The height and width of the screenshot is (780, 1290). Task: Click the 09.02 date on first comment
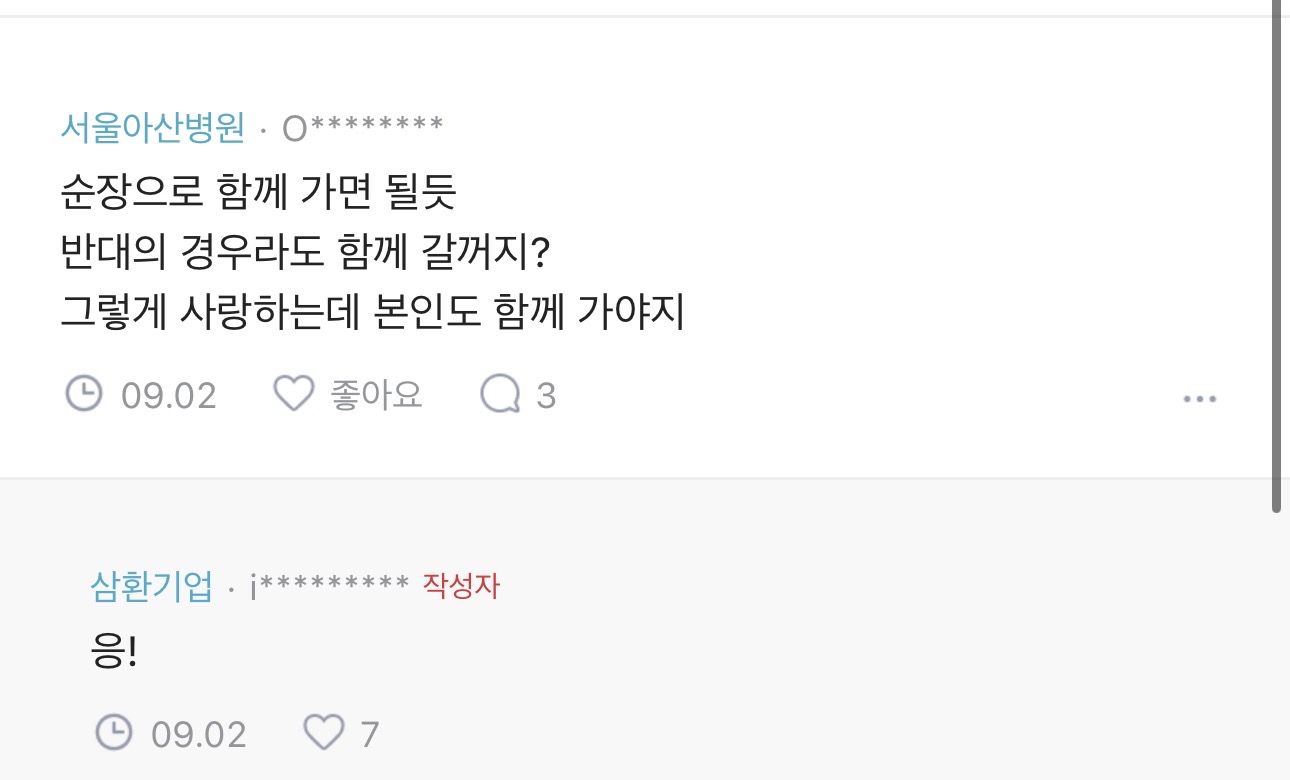[x=168, y=396]
